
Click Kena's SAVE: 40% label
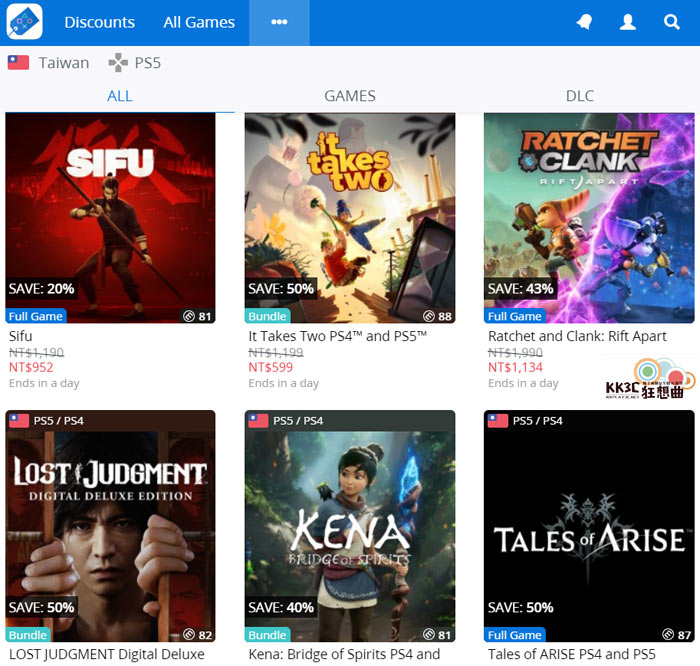[281, 607]
